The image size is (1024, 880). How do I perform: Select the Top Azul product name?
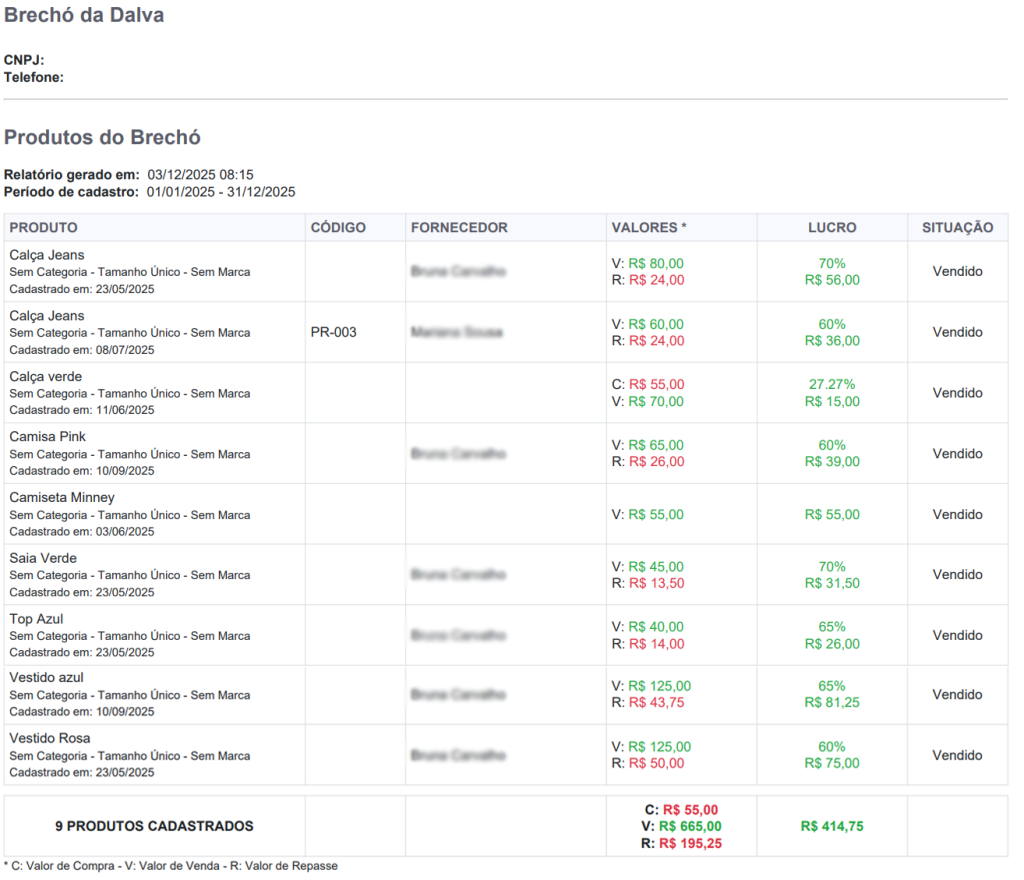(36, 619)
